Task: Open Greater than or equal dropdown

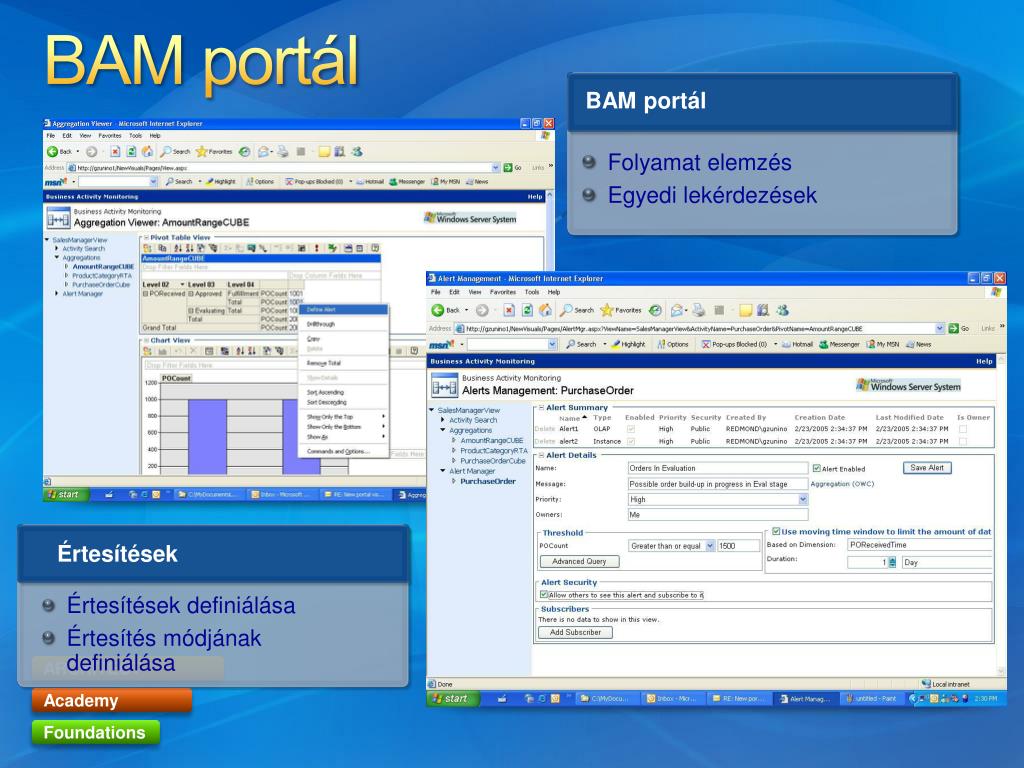Action: pyautogui.click(x=710, y=546)
